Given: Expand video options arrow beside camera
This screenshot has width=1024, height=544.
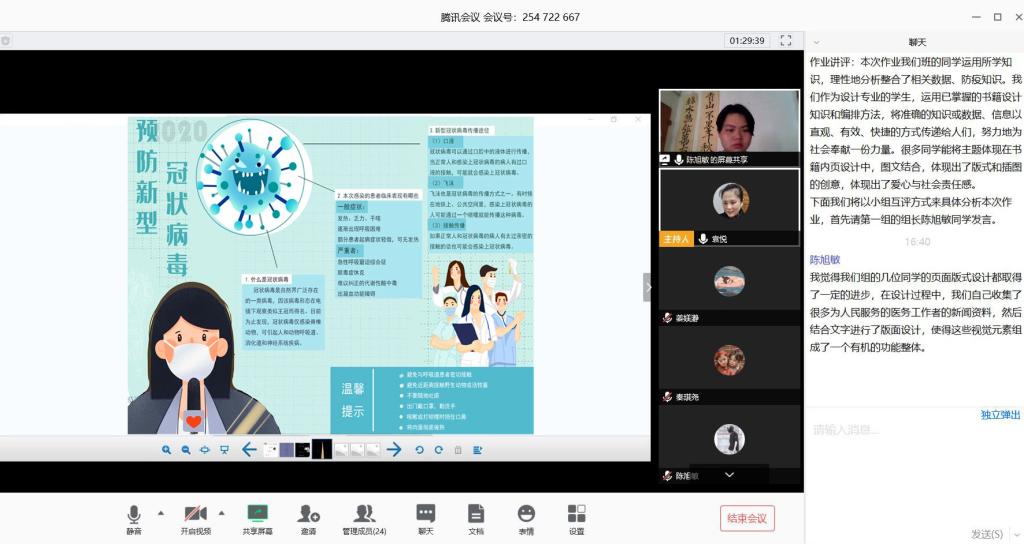Looking at the screenshot, I should click(222, 514).
